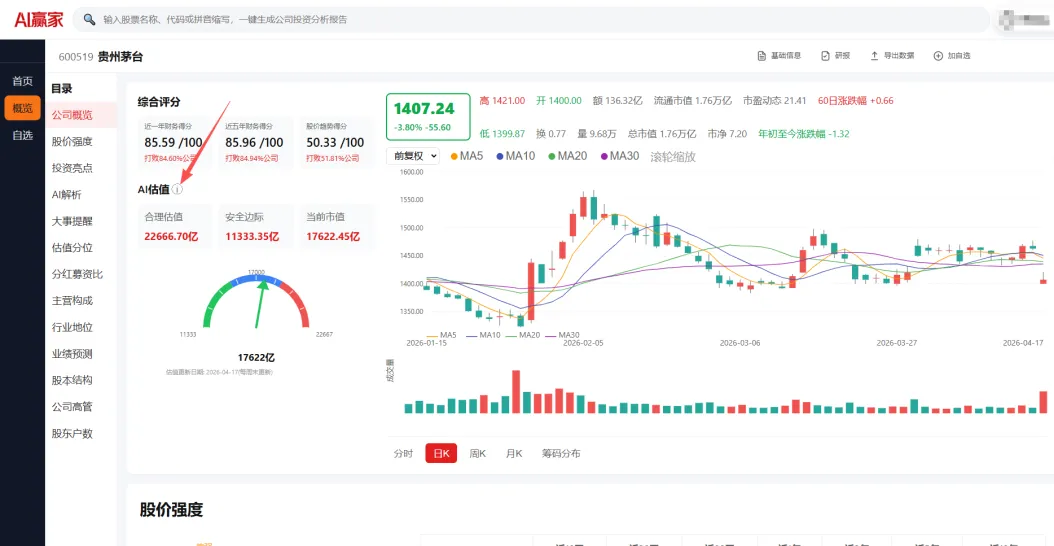
Task: Switch chart to 周K view
Action: 478,453
